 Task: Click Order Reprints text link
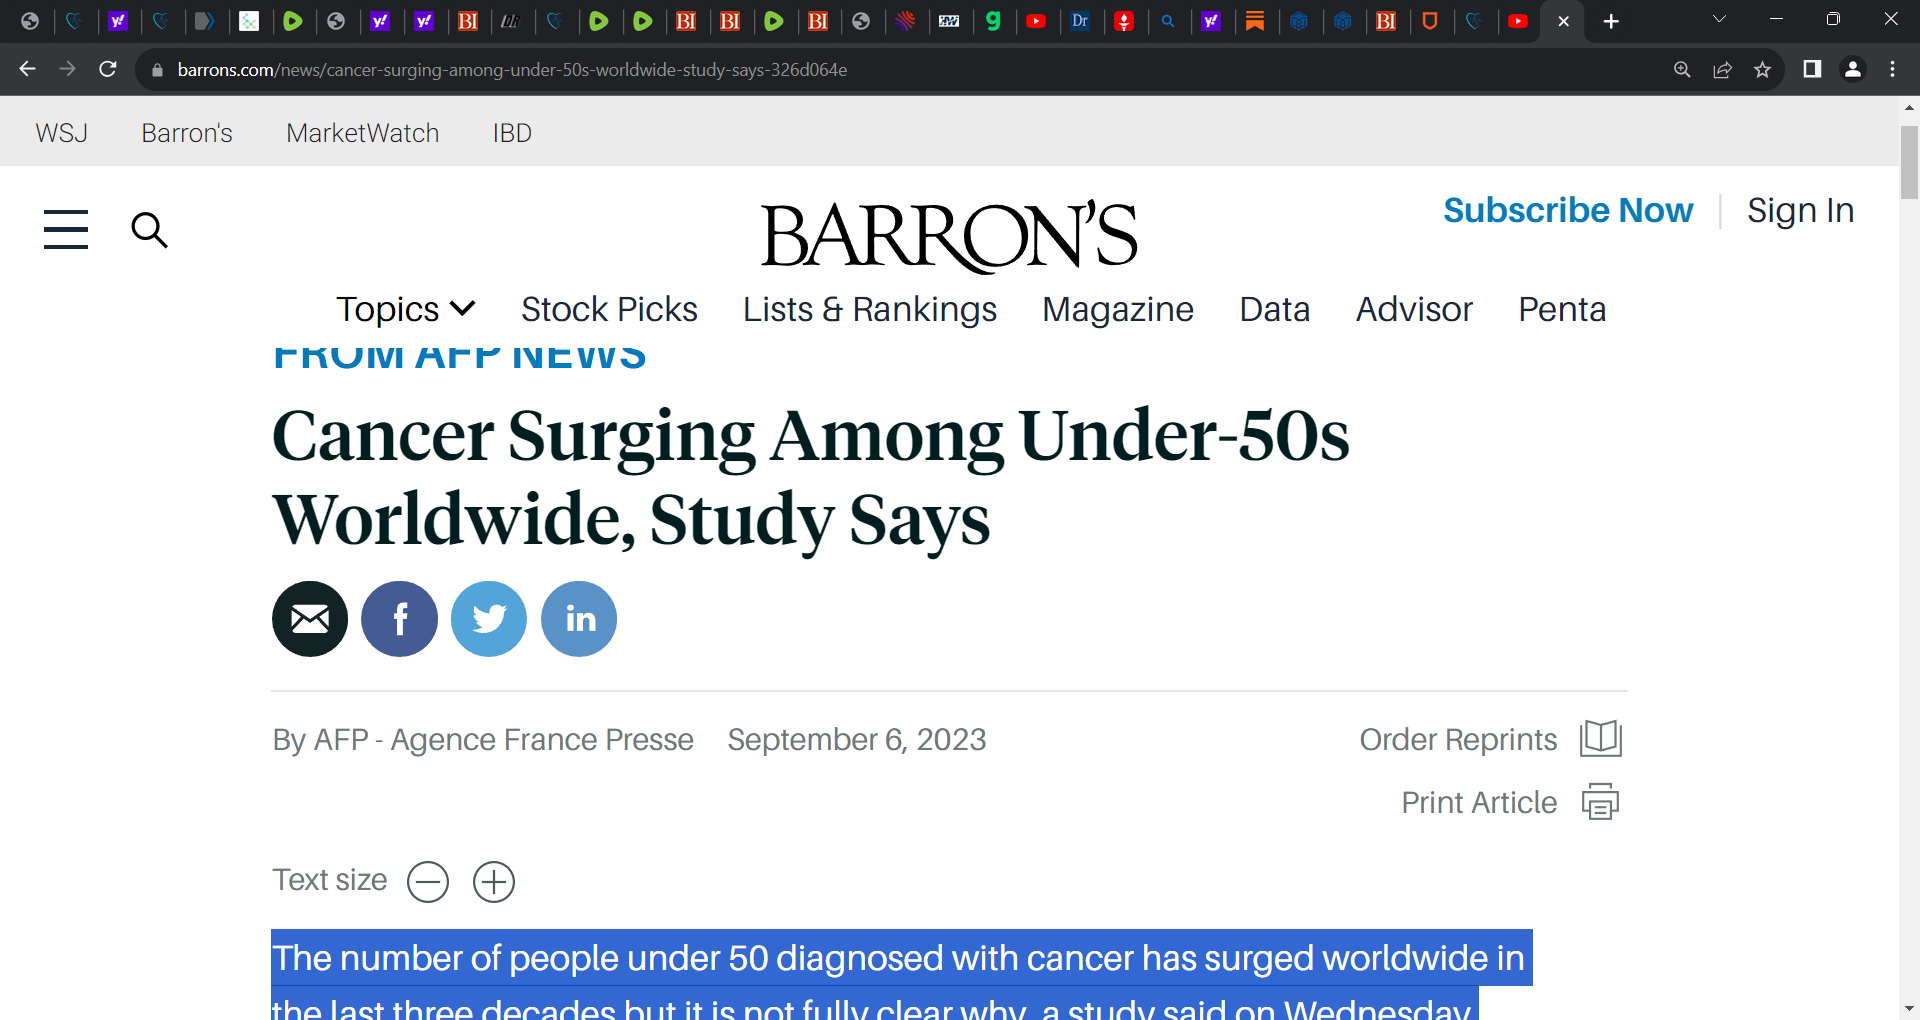click(x=1458, y=739)
